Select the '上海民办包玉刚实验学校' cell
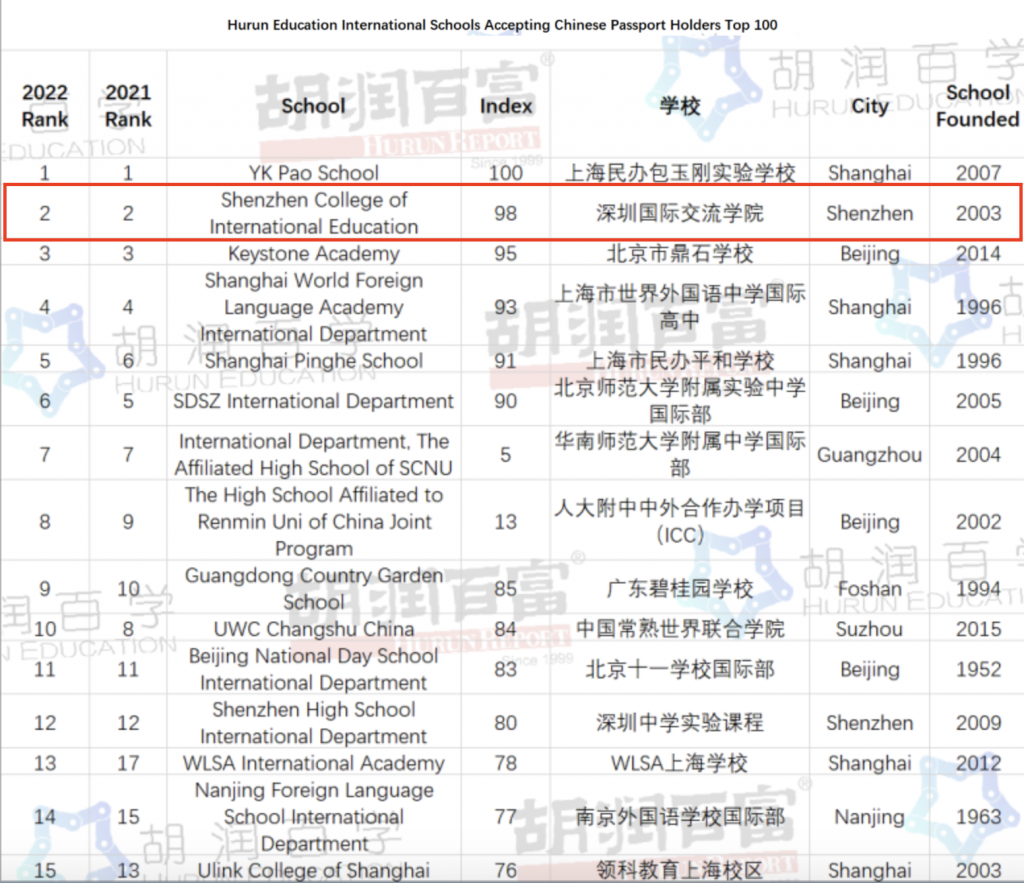The height and width of the screenshot is (883, 1024). tap(680, 173)
